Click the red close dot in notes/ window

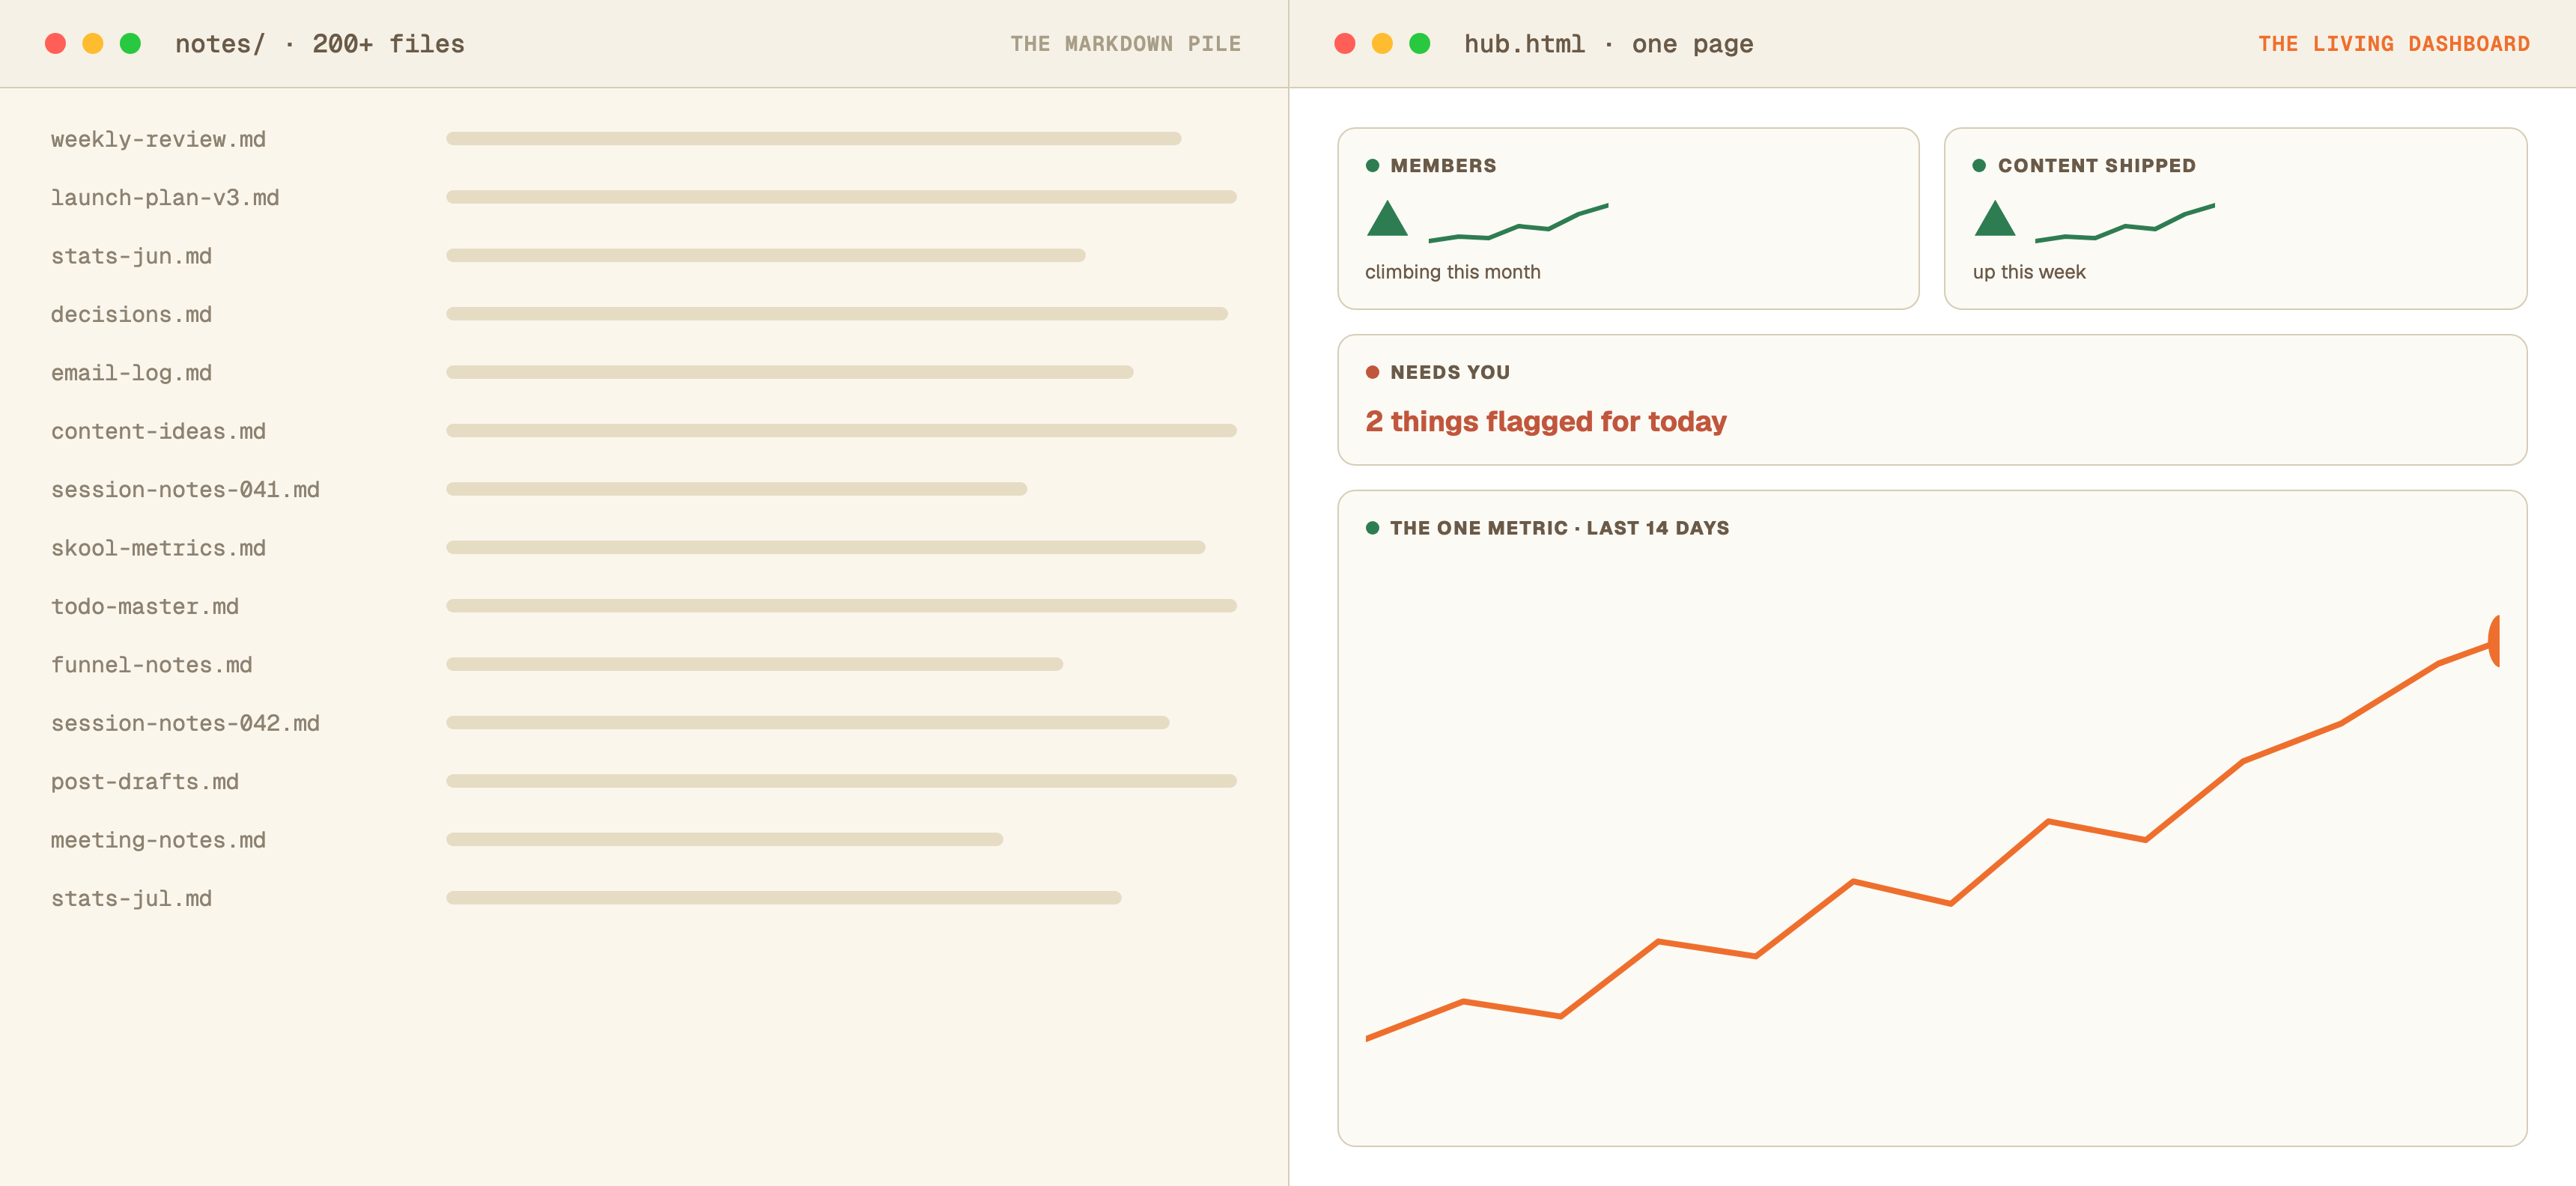coord(56,44)
